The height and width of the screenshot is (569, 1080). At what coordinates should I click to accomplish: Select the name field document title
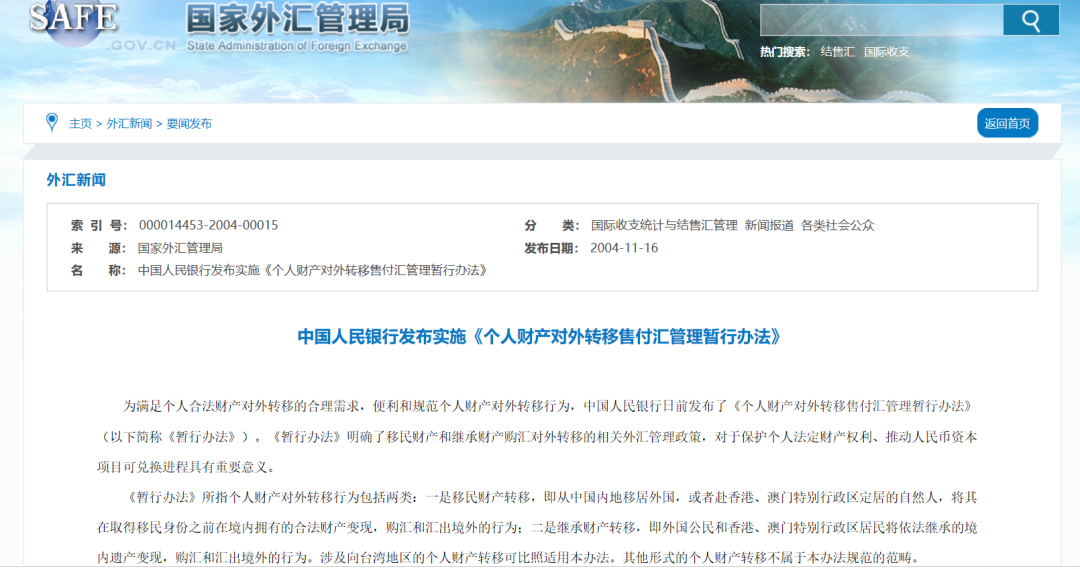click(313, 271)
